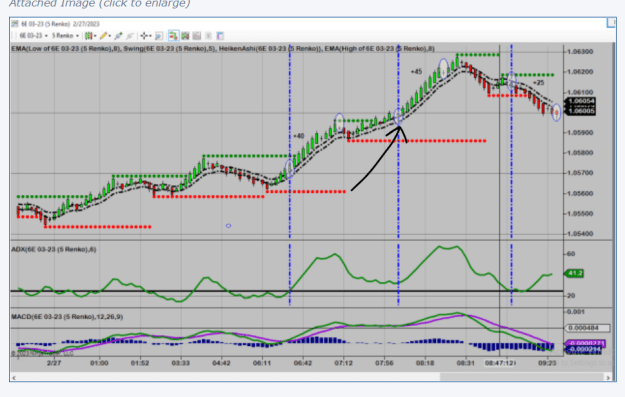The width and height of the screenshot is (625, 397).
Task: Click the 08:47:12 crosshair time marker
Action: tap(500, 363)
